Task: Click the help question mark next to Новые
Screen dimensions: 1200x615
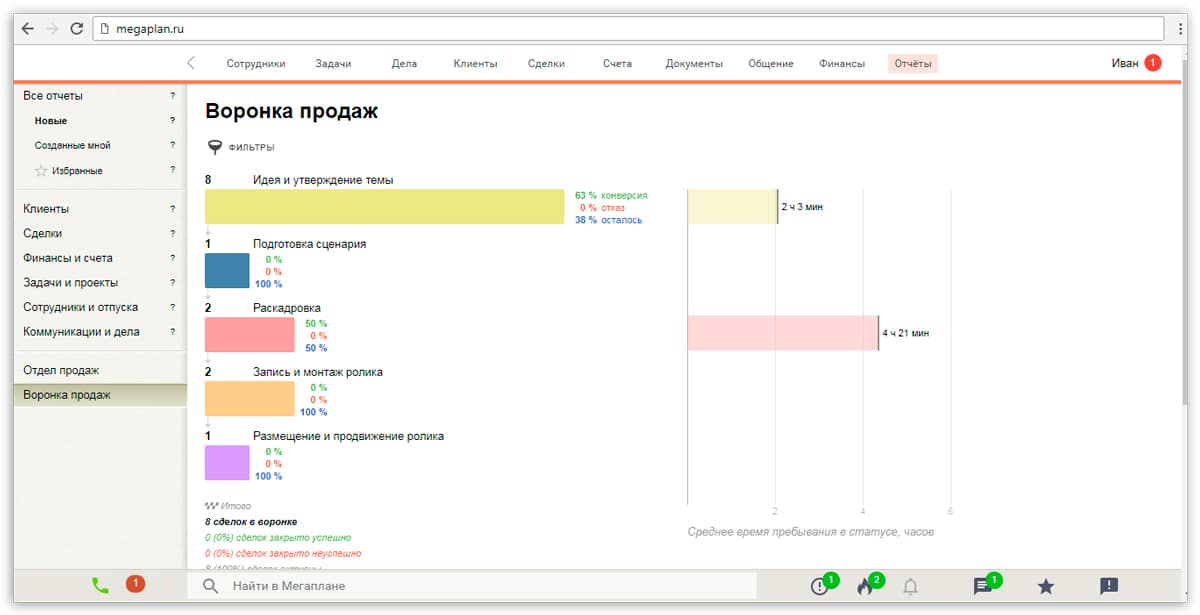Action: (x=172, y=121)
